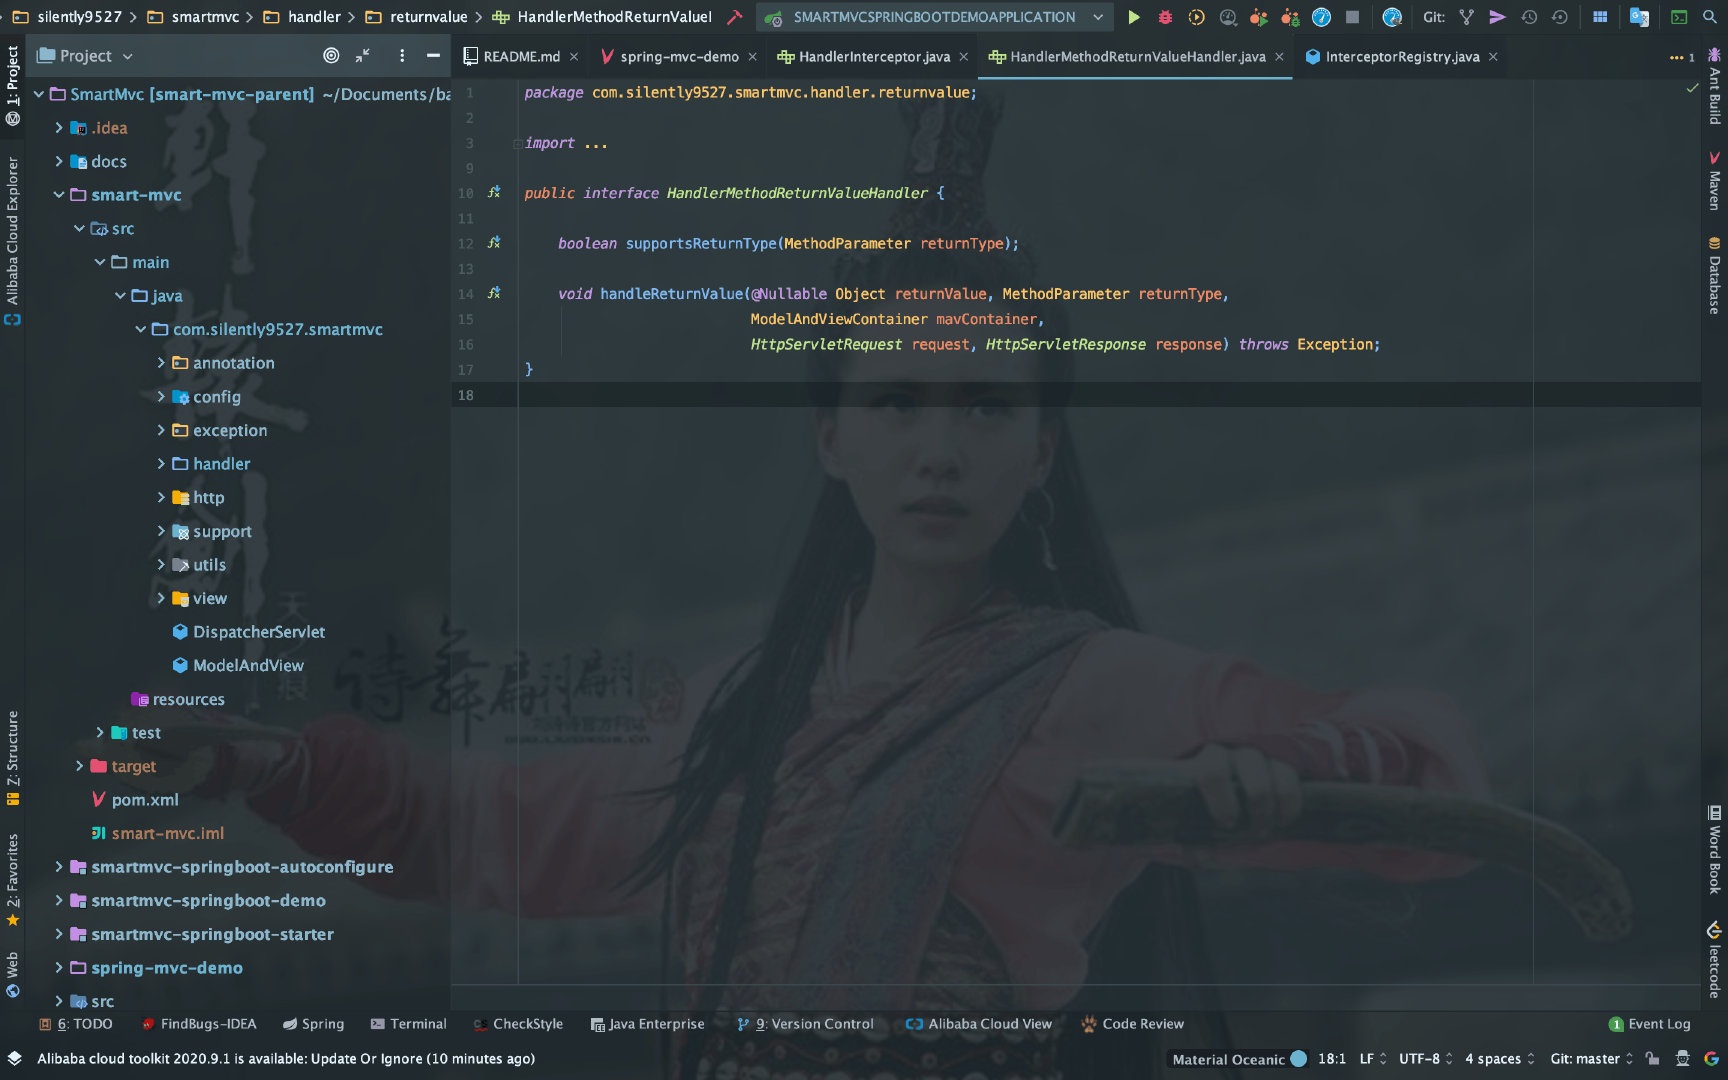Click the Git rollback icon
1728x1080 pixels.
pos(1560,17)
